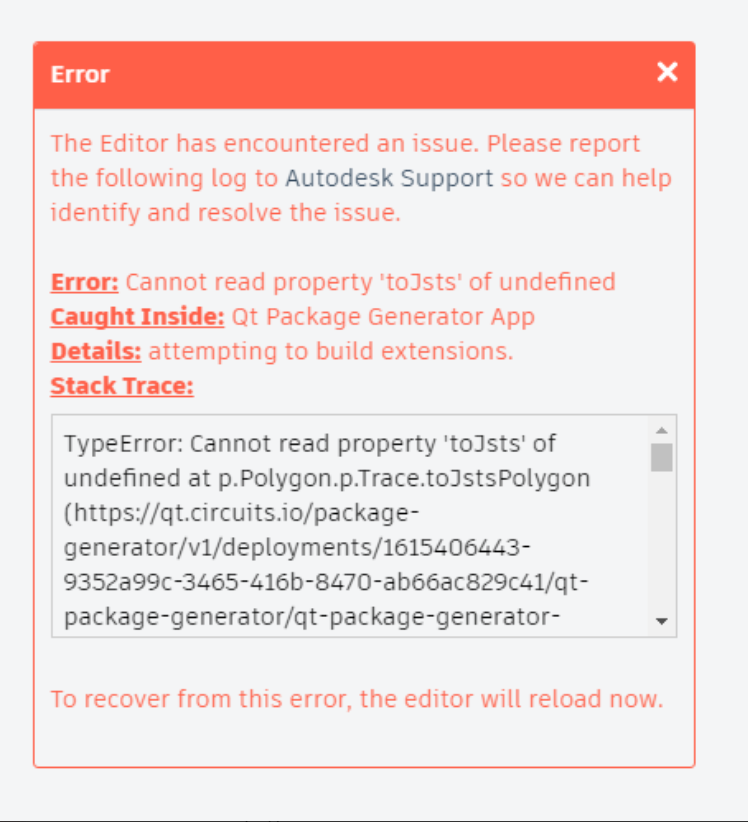Close the Error dialog with the X

(x=667, y=72)
